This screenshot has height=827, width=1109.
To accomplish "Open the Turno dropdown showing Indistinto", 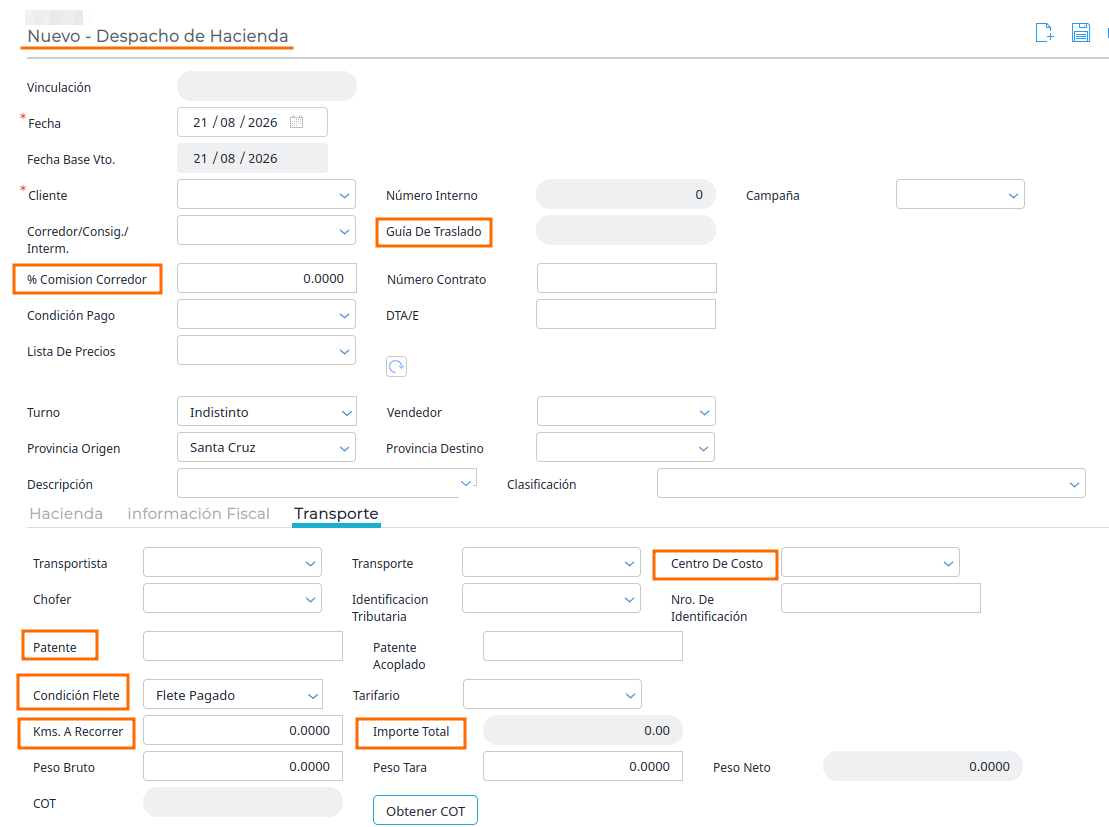I will [x=267, y=412].
